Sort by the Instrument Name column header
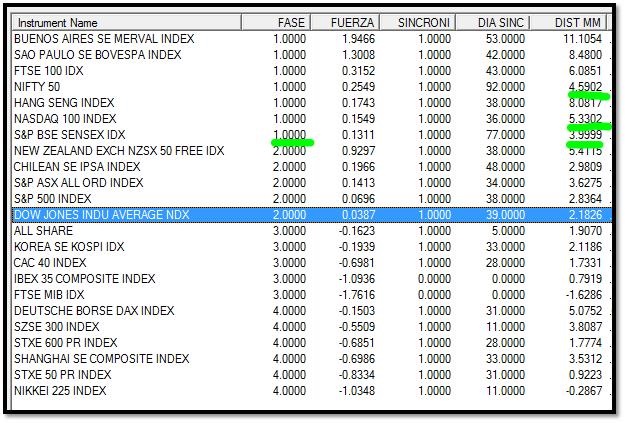This screenshot has height=423, width=625. point(126,22)
